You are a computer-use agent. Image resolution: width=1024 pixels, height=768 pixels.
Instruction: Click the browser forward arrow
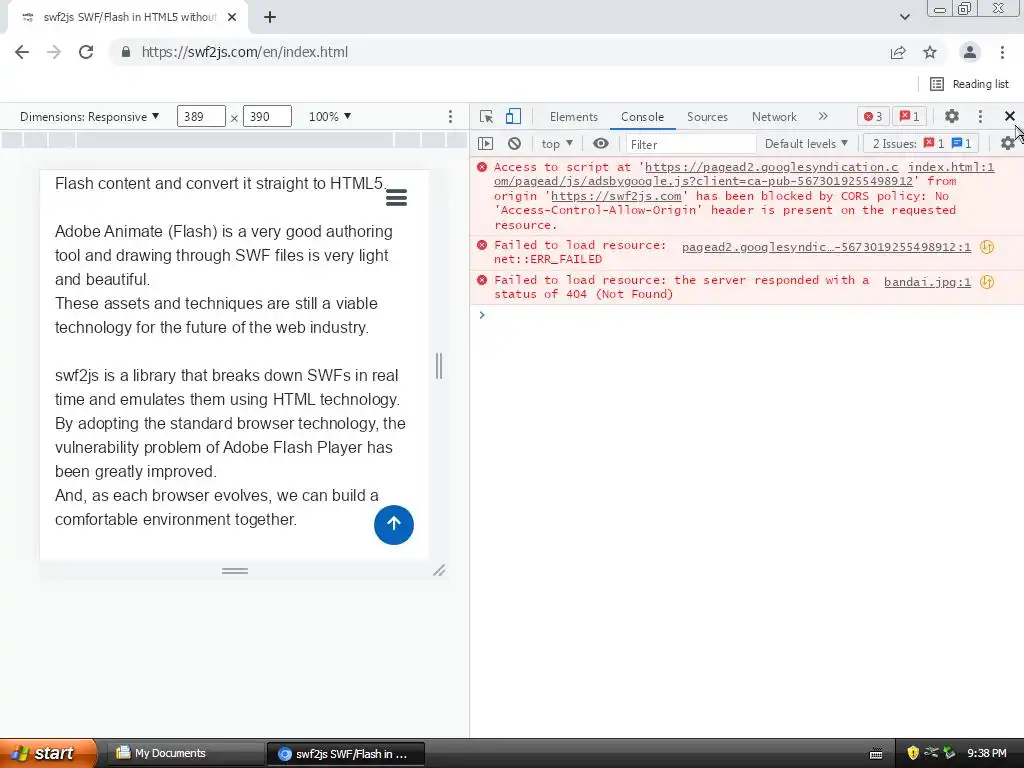point(54,52)
